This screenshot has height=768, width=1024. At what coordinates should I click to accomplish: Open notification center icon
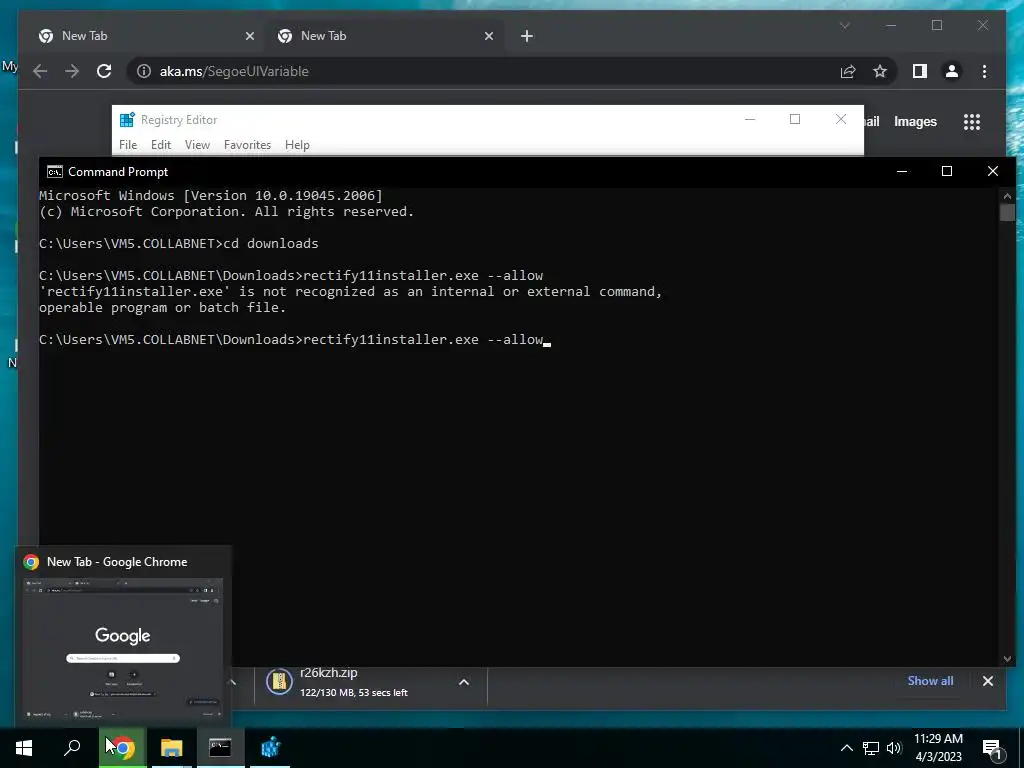pyautogui.click(x=992, y=748)
